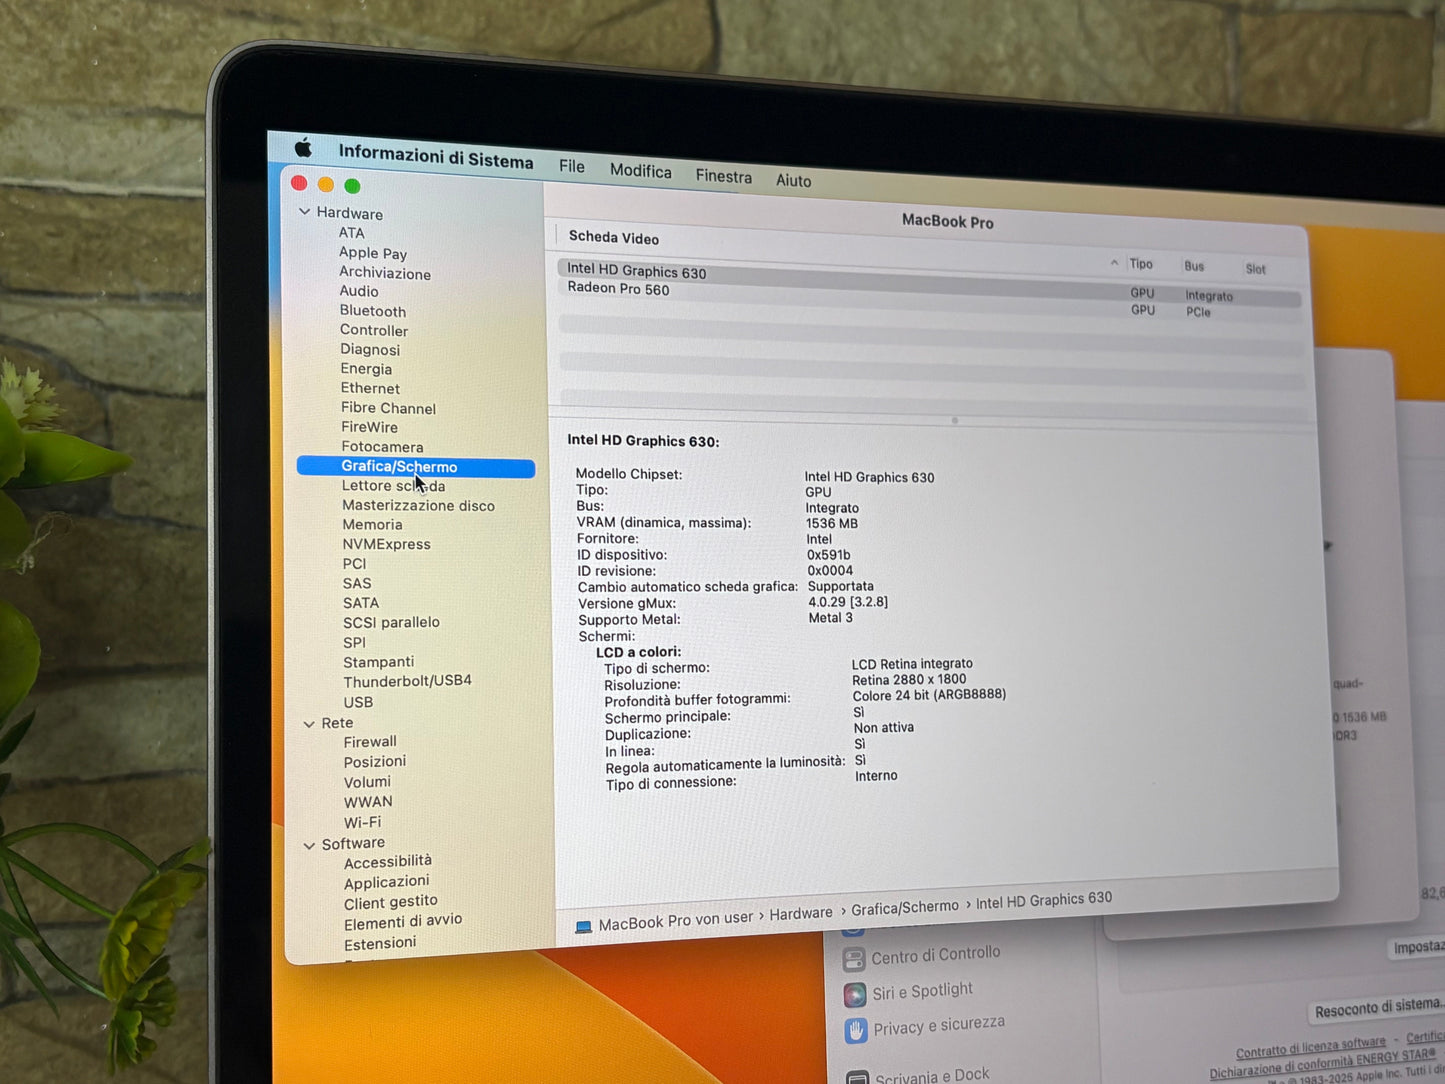Select Masterizzazione disco in the sidebar
This screenshot has width=1445, height=1084.
coord(418,505)
